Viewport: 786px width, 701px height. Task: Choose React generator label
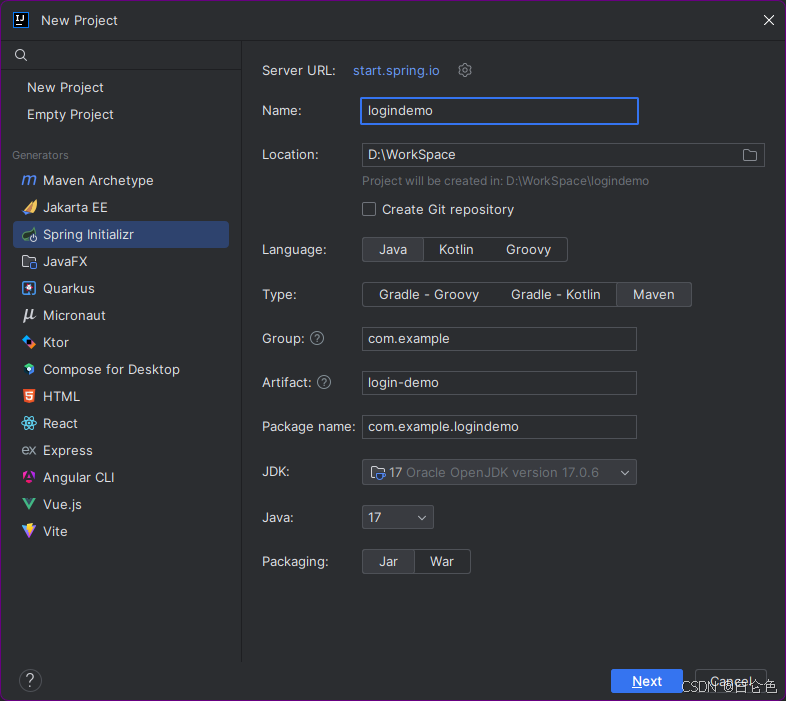(60, 424)
